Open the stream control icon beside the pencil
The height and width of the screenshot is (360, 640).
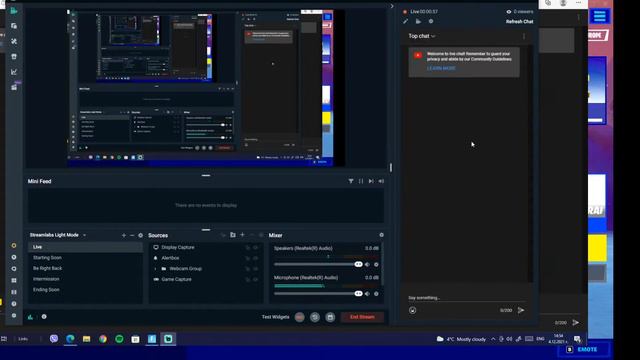(x=418, y=21)
